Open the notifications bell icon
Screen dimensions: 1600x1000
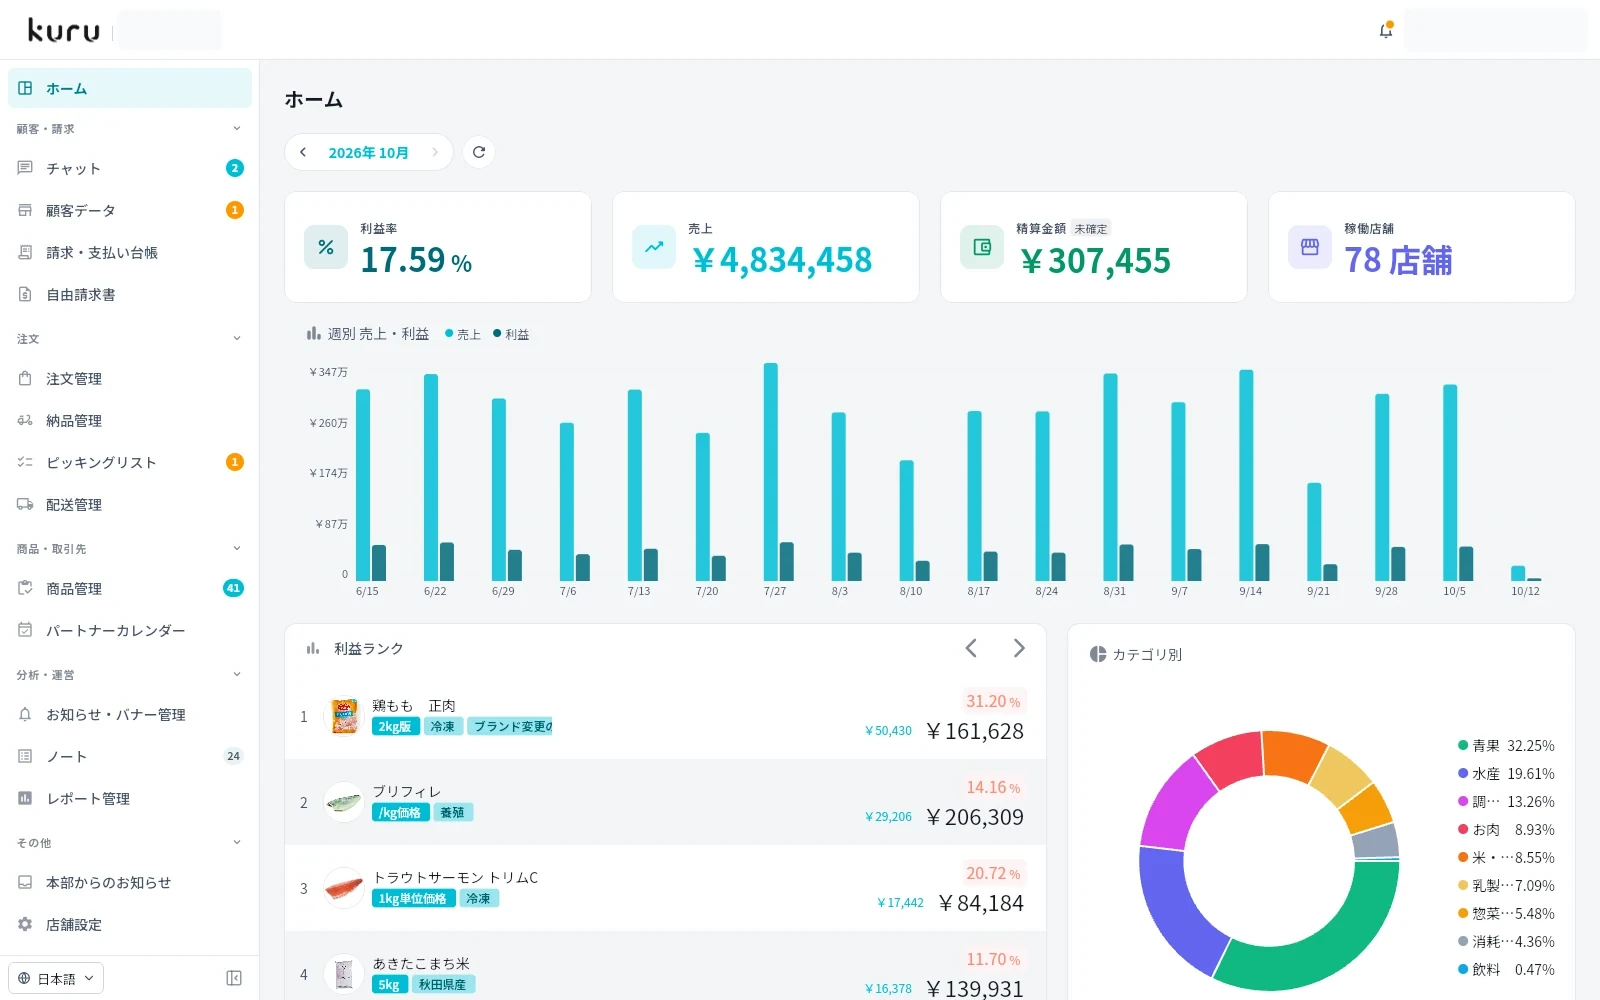click(1386, 30)
